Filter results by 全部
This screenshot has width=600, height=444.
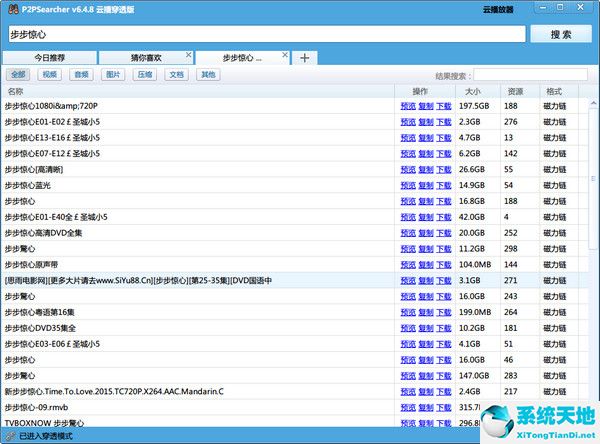point(18,74)
